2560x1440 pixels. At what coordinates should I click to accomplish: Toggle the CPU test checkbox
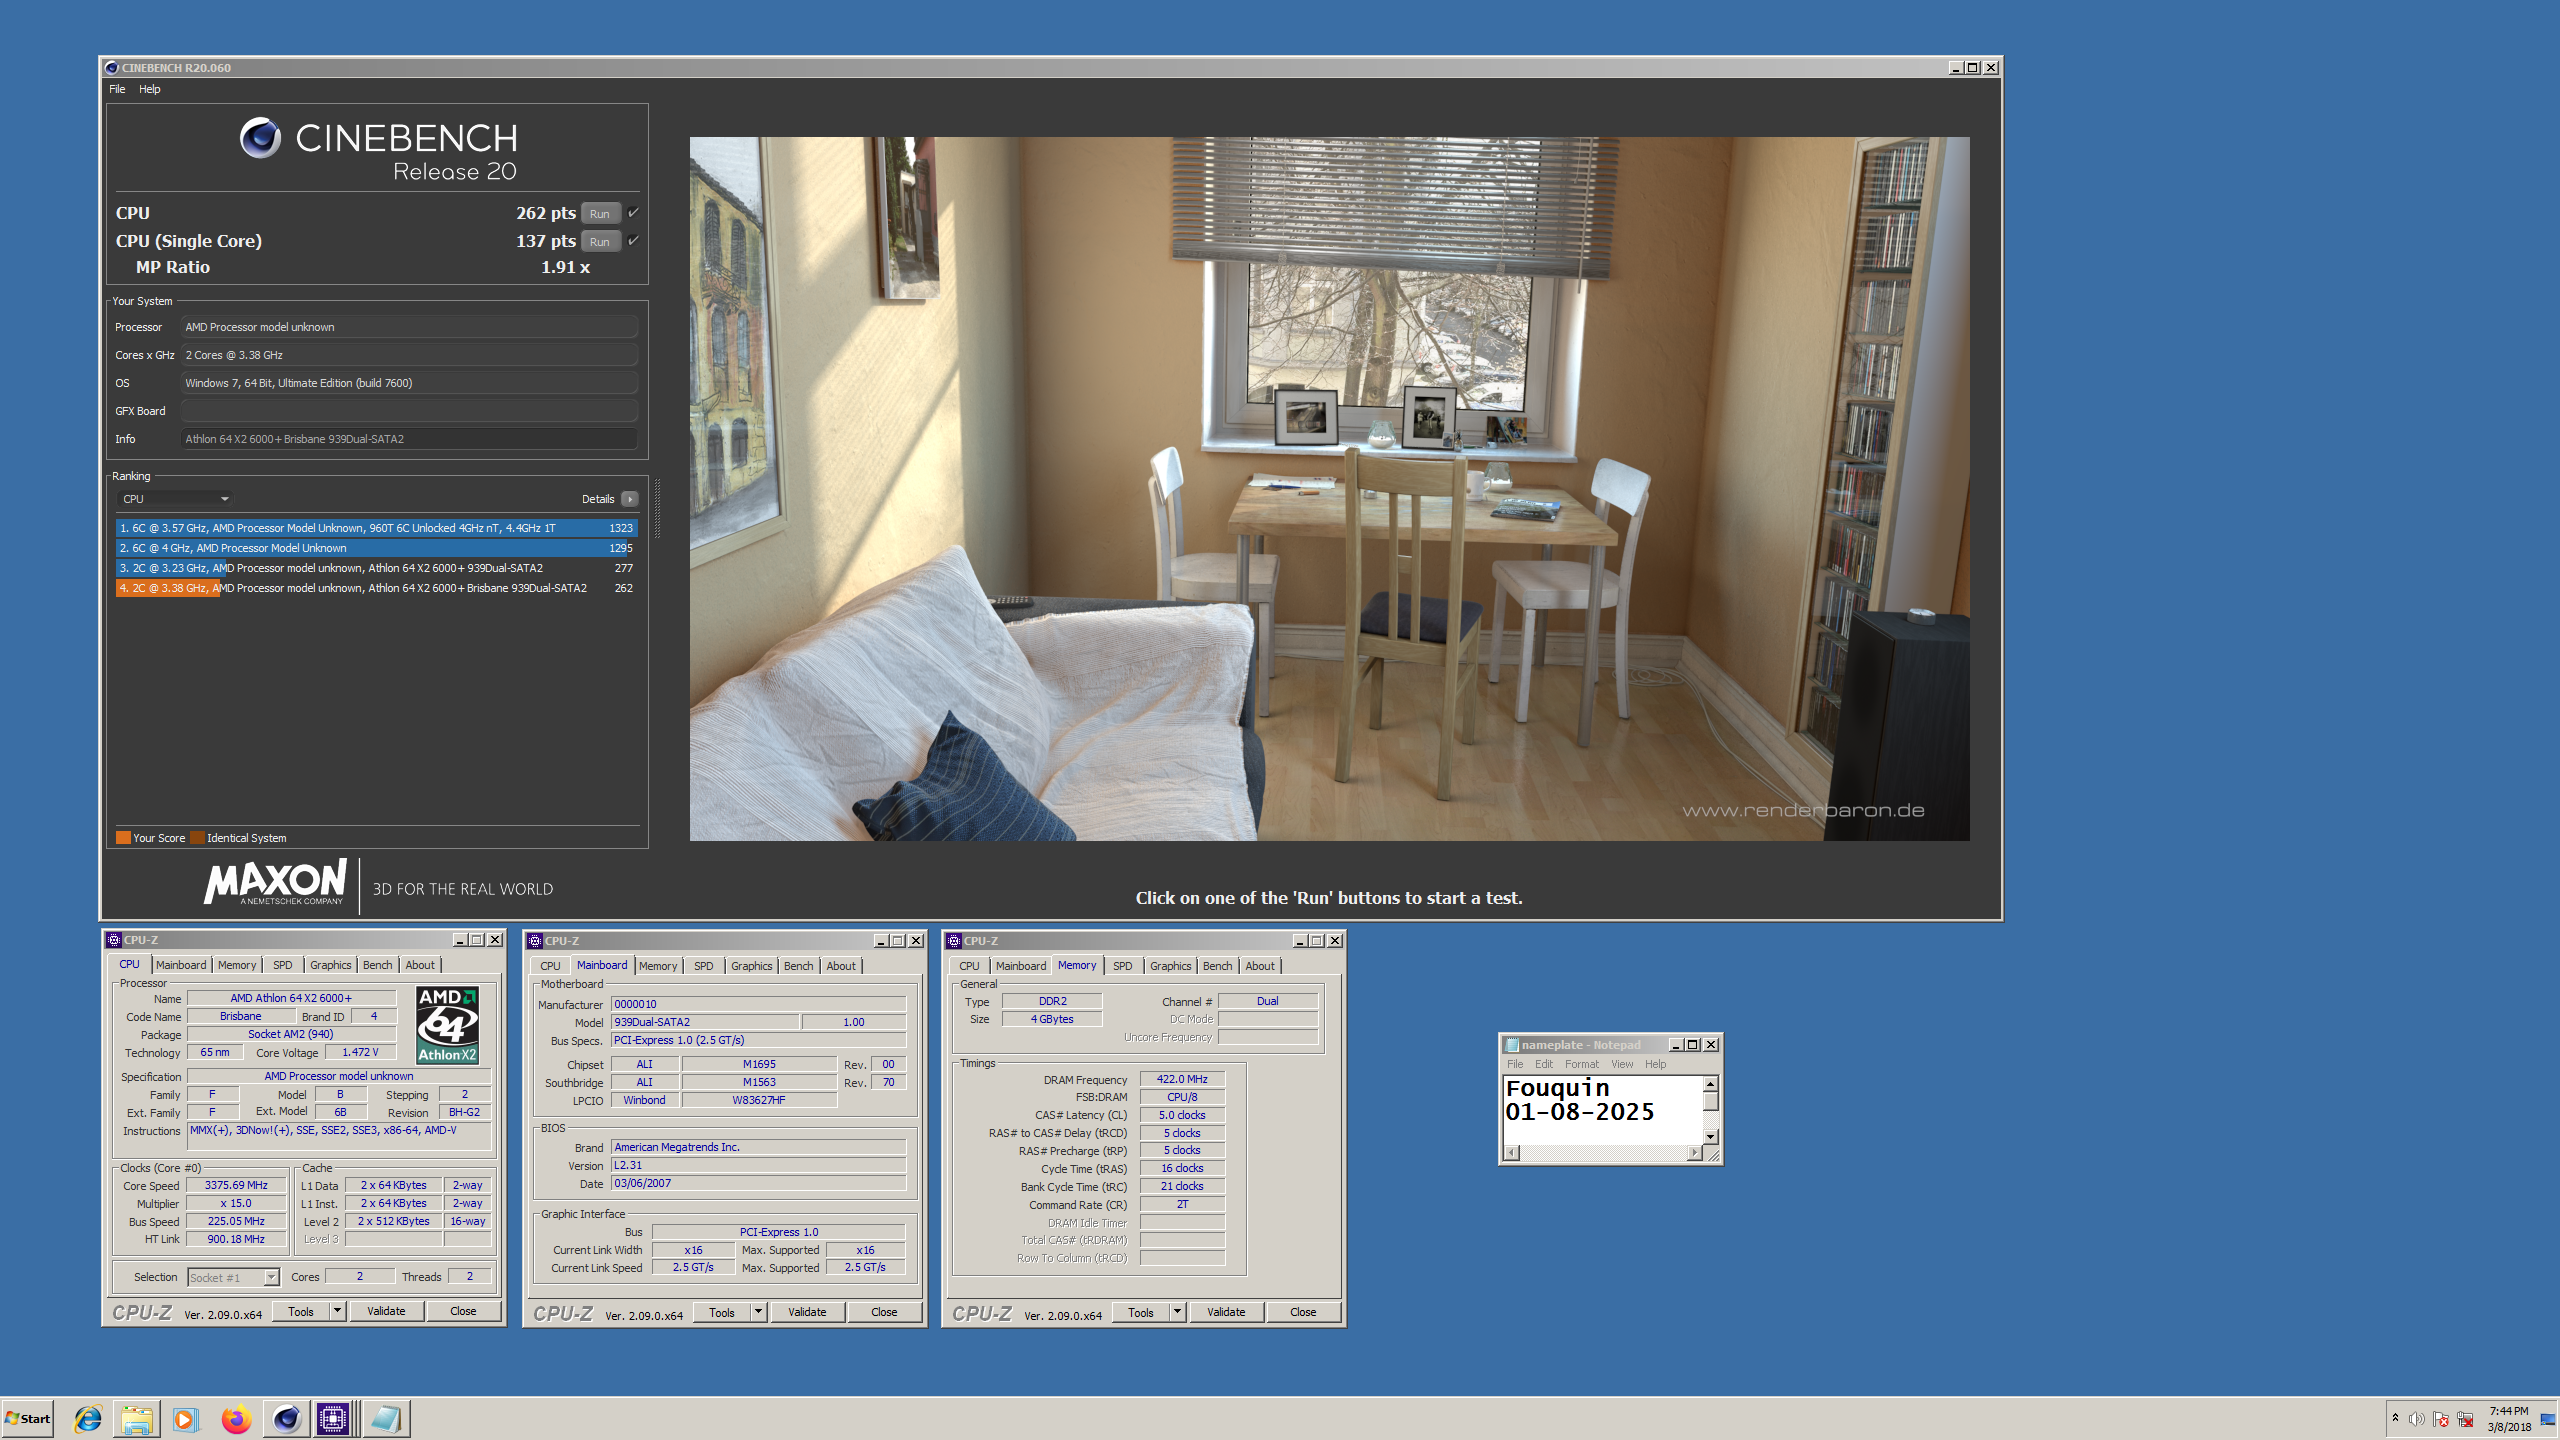[x=633, y=212]
